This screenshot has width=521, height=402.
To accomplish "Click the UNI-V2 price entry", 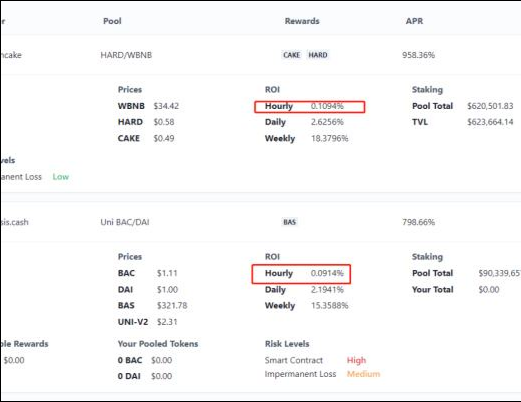I will 147,322.
